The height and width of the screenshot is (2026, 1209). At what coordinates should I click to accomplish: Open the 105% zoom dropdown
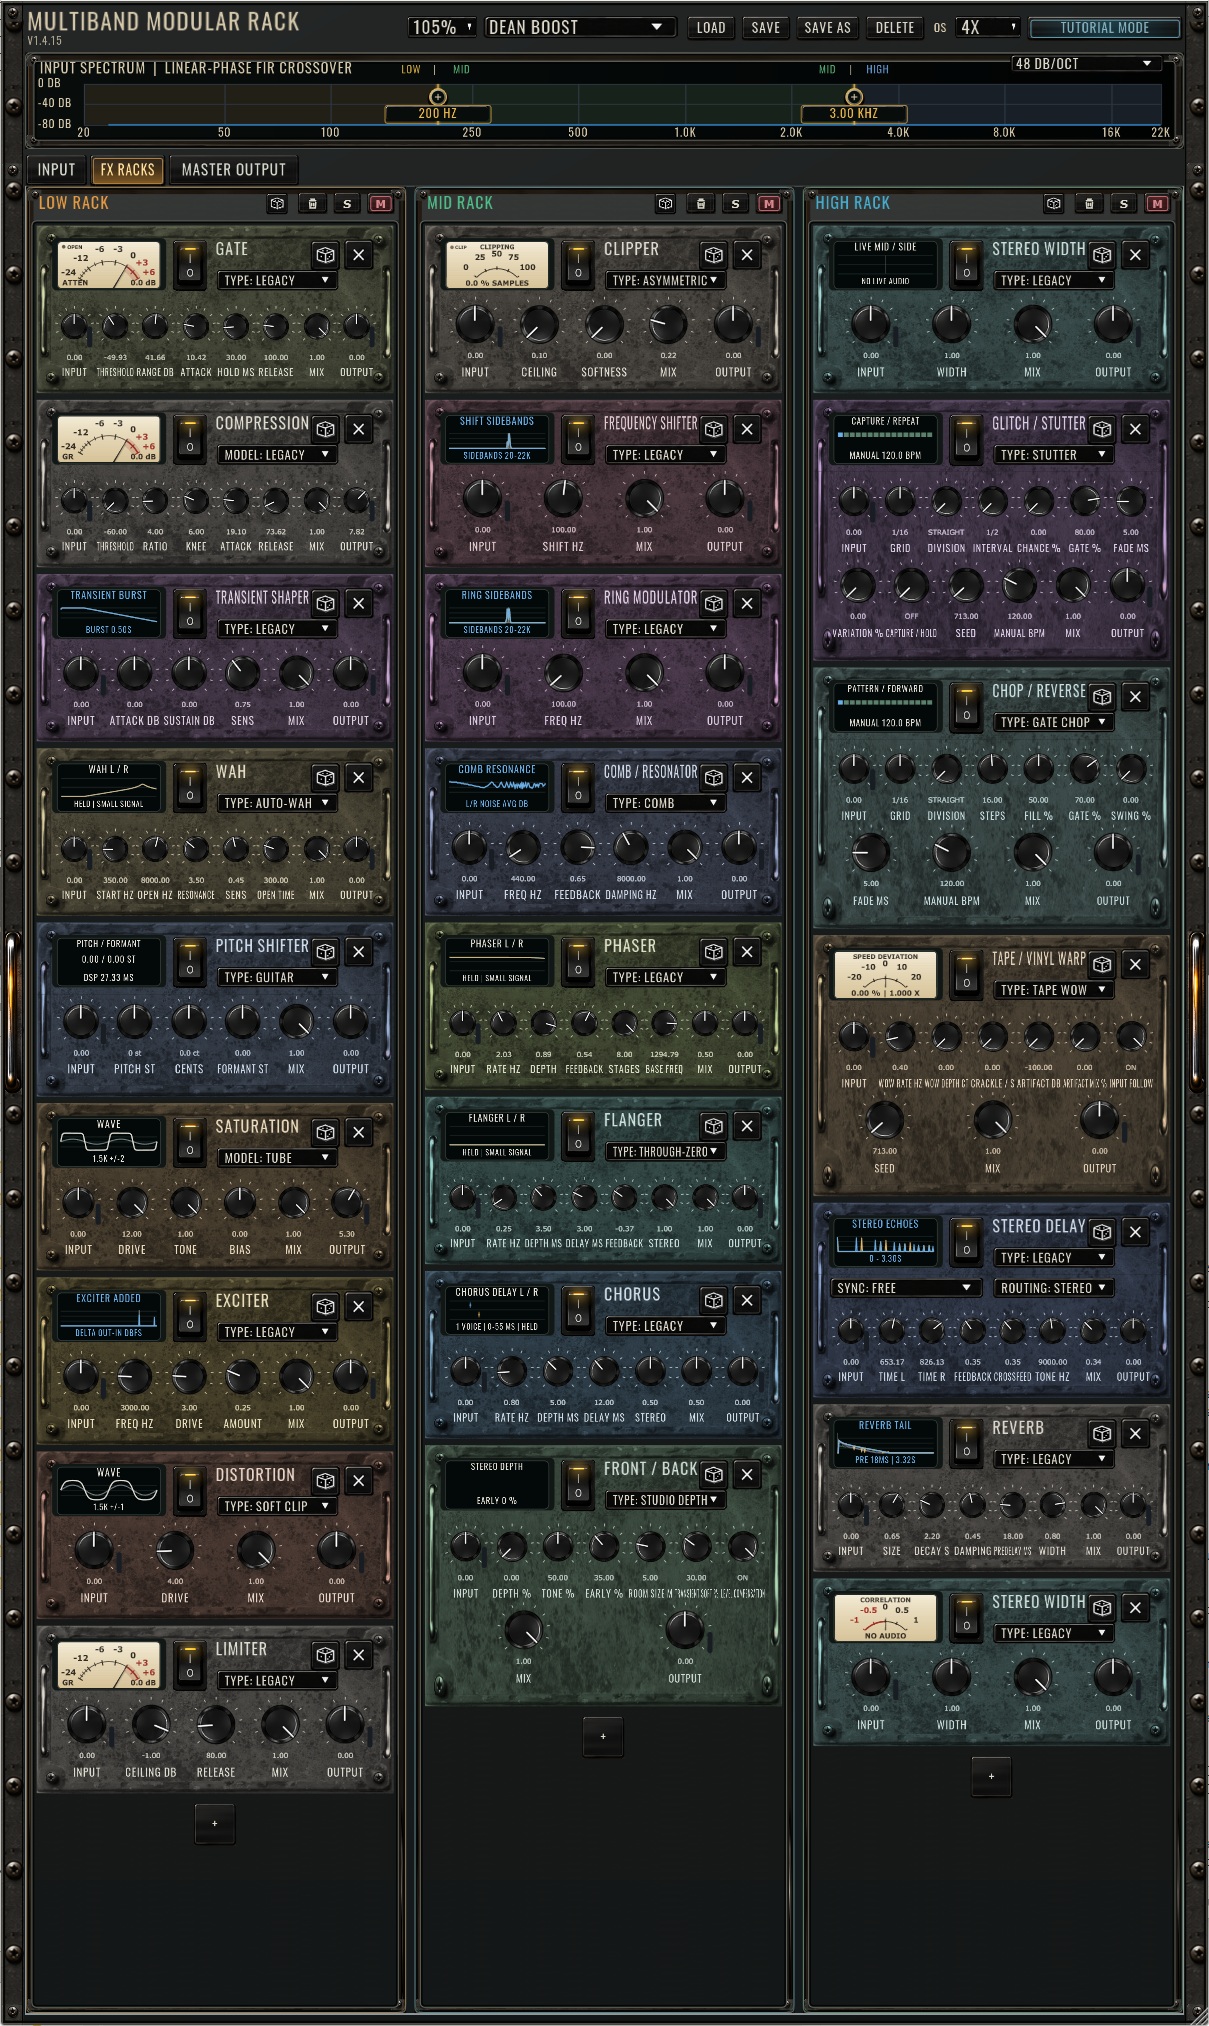[441, 27]
